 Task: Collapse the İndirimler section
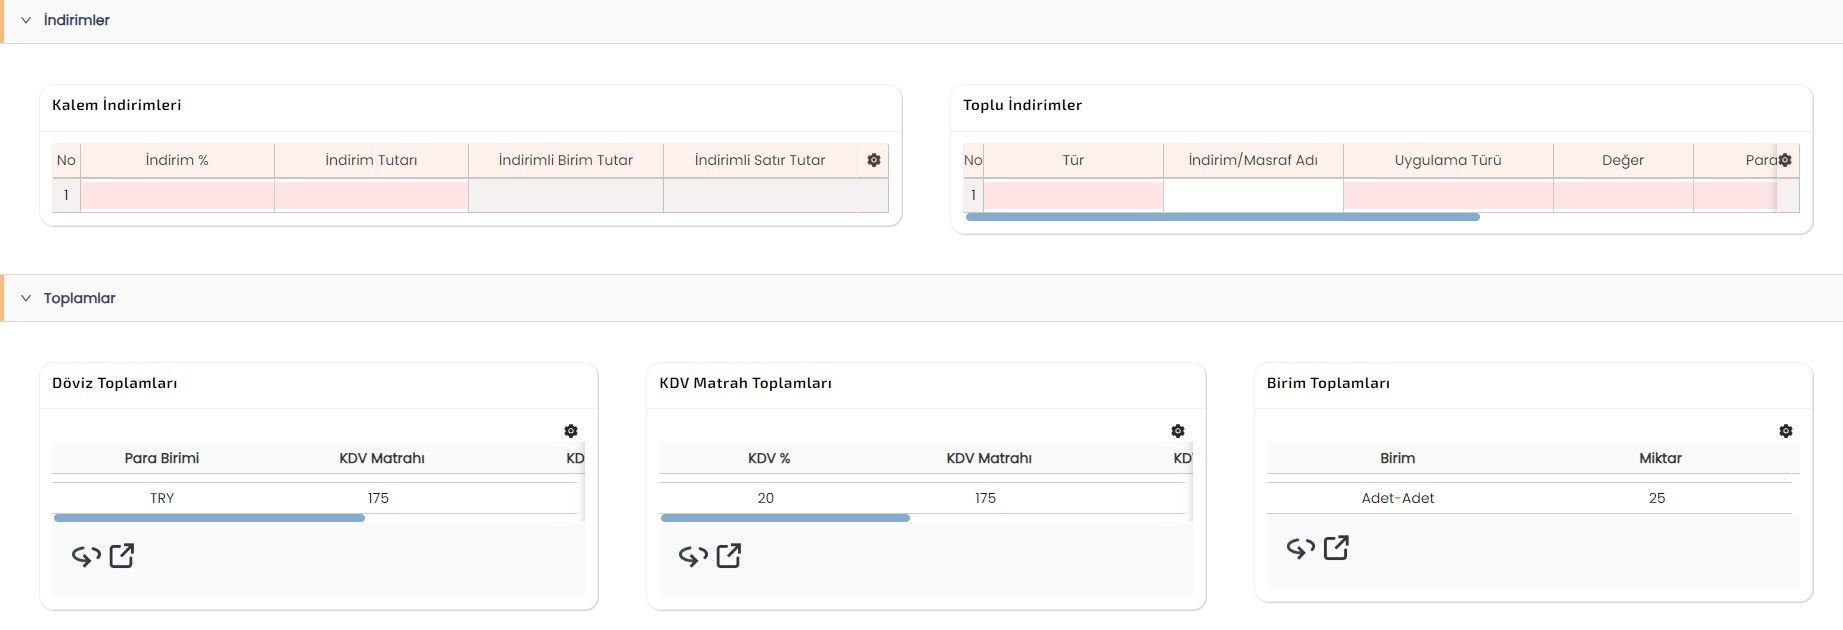pyautogui.click(x=26, y=20)
